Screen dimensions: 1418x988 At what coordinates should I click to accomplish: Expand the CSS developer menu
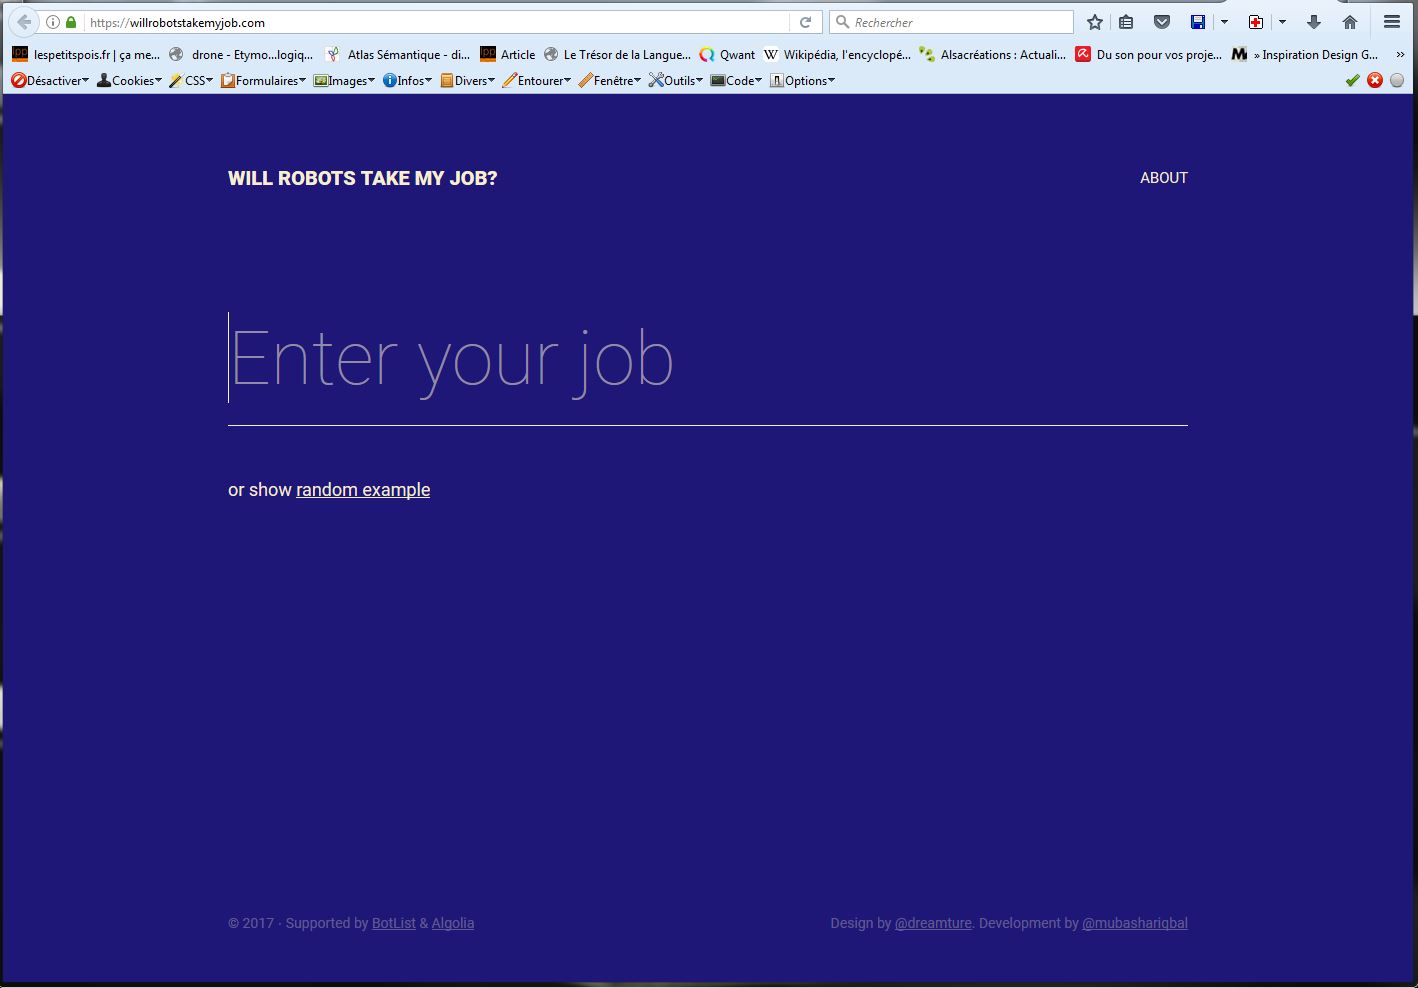pyautogui.click(x=191, y=80)
